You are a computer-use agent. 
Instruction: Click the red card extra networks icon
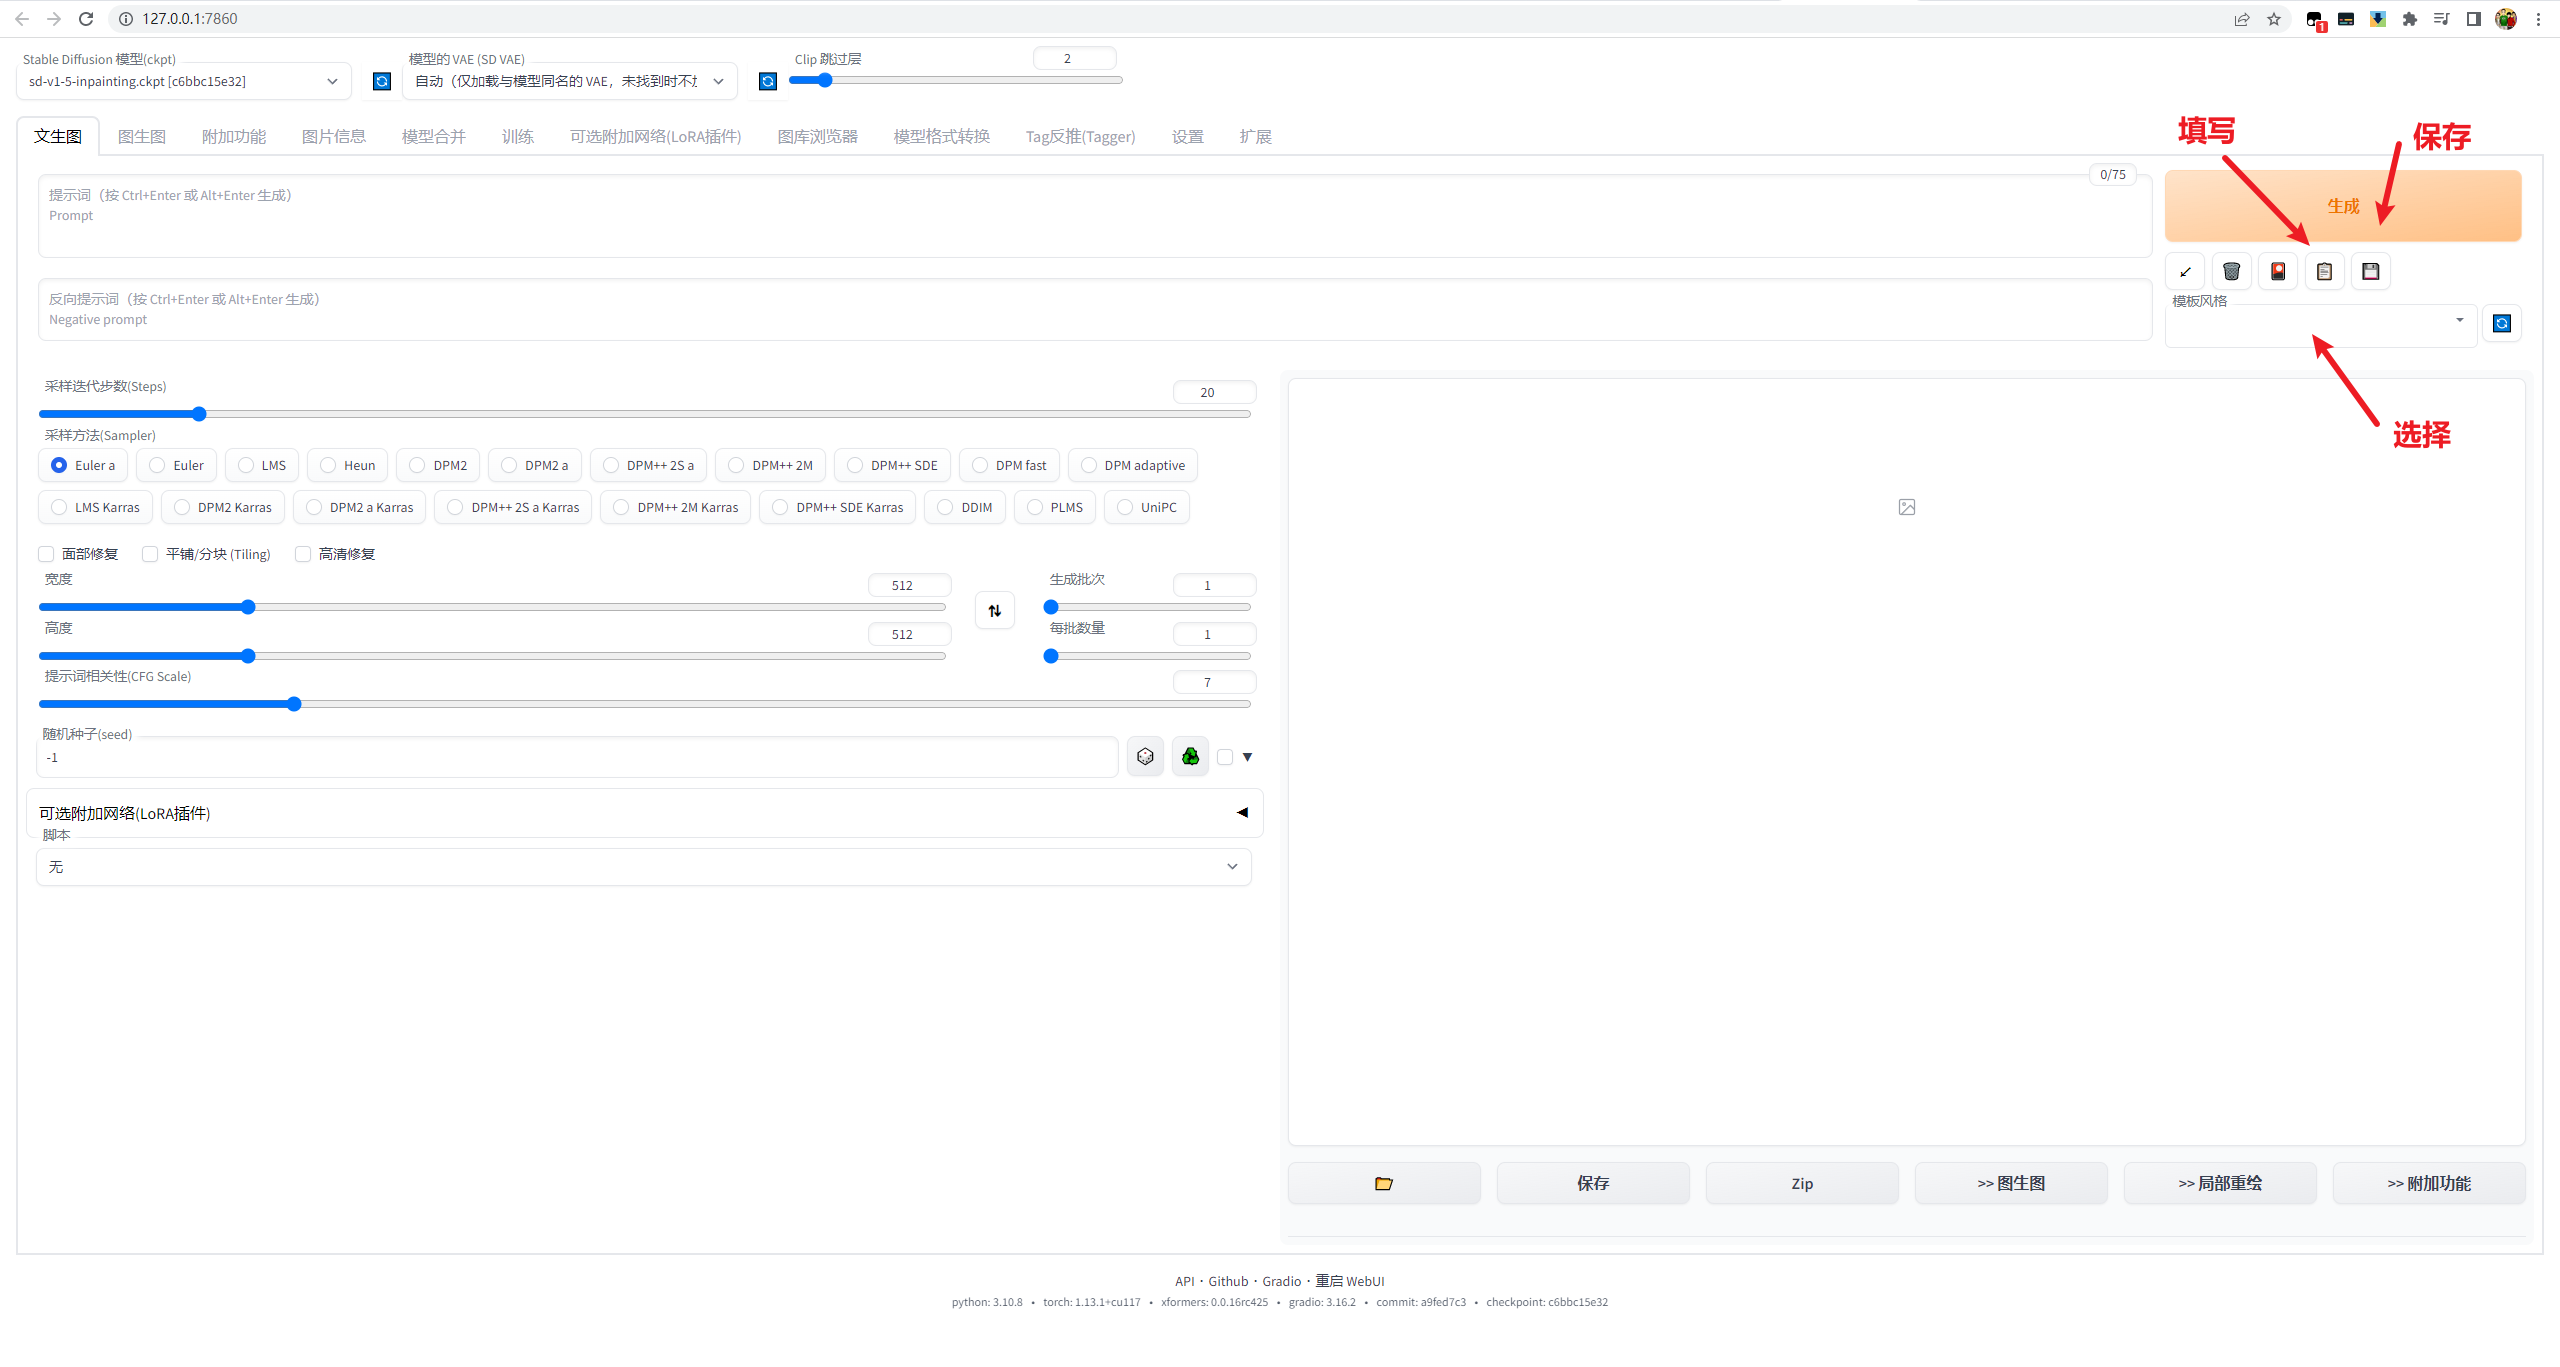pyautogui.click(x=2278, y=271)
